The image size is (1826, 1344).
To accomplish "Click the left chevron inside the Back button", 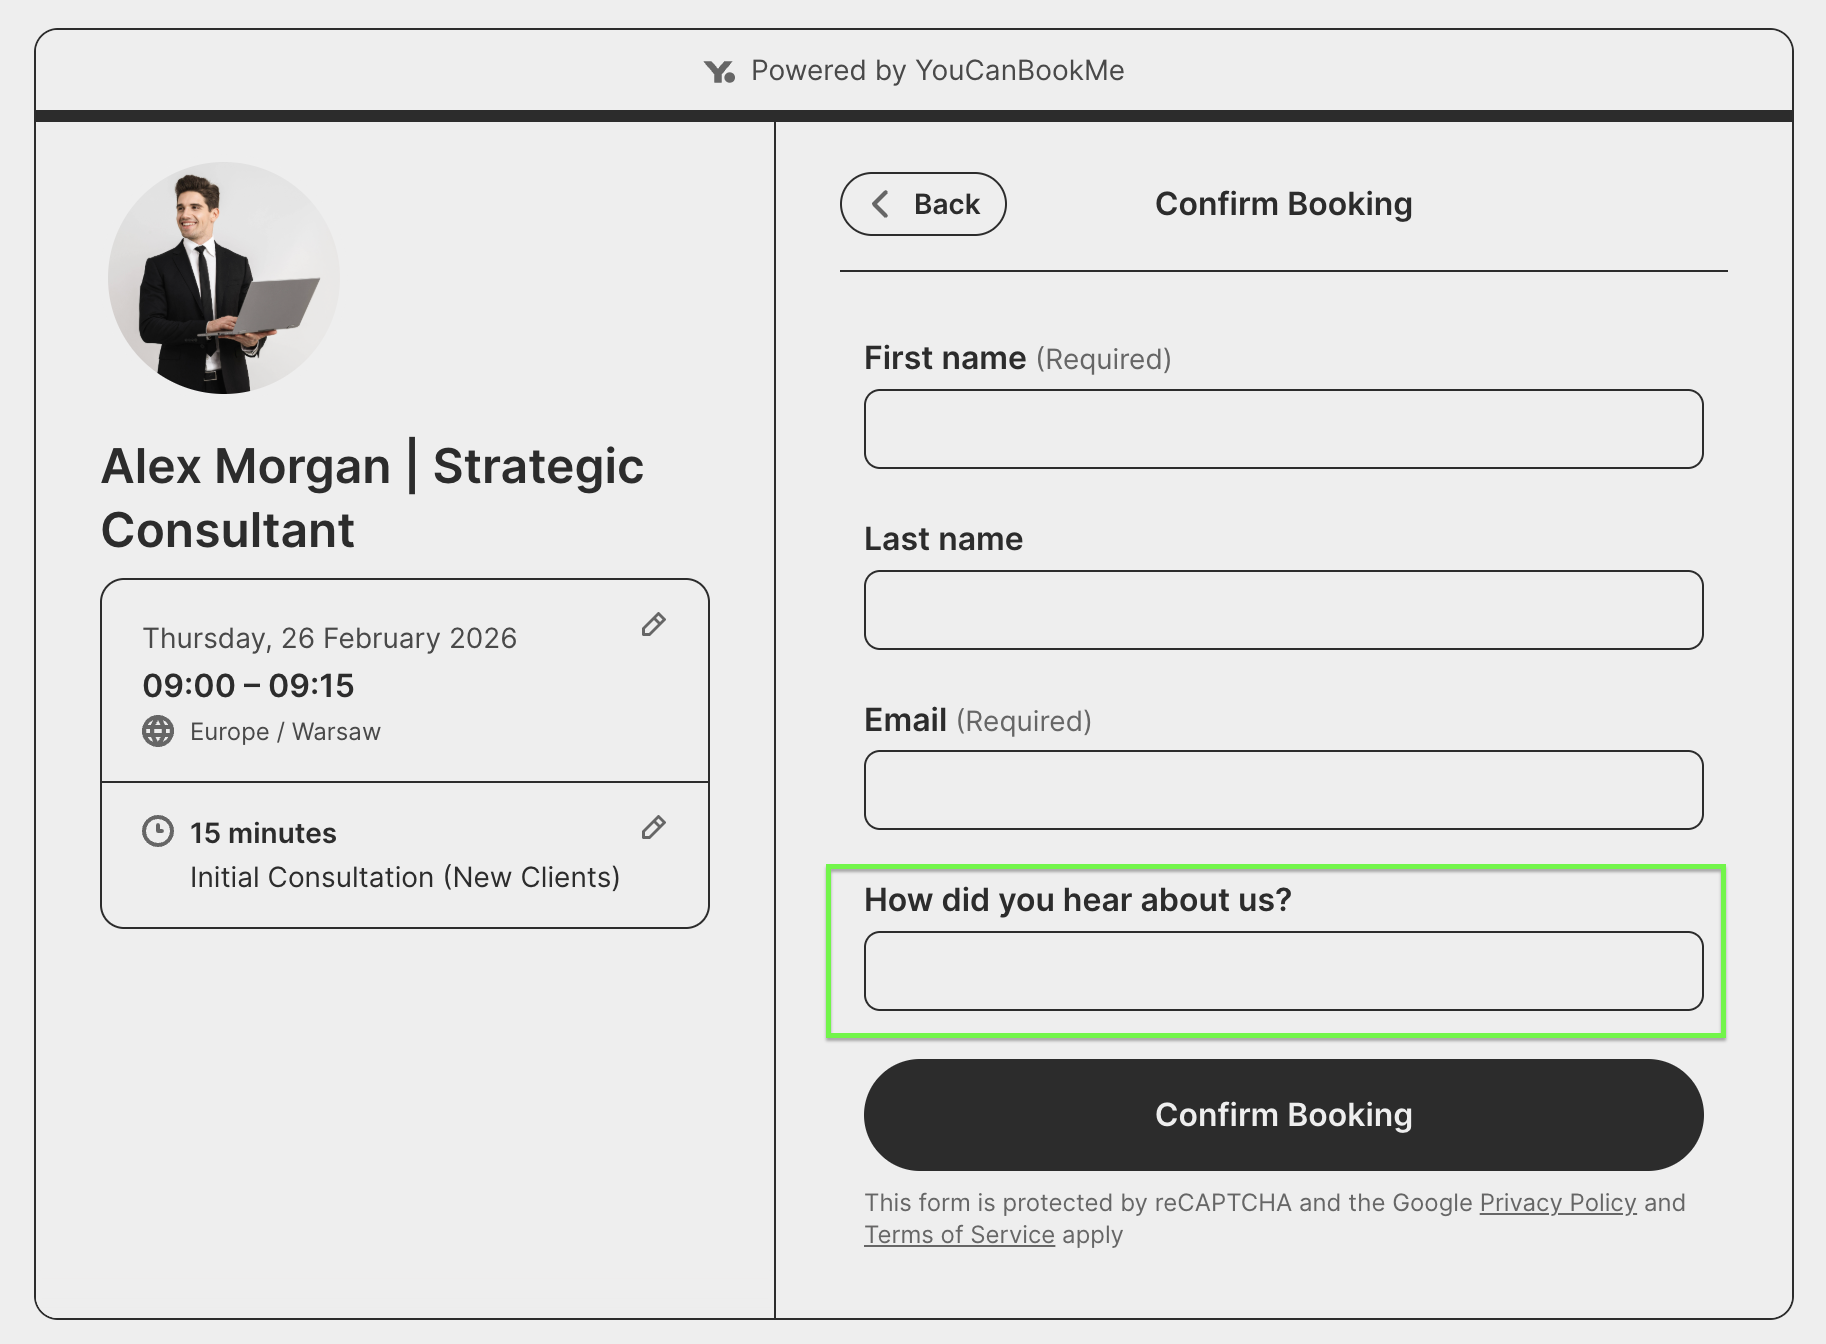I will (x=880, y=203).
